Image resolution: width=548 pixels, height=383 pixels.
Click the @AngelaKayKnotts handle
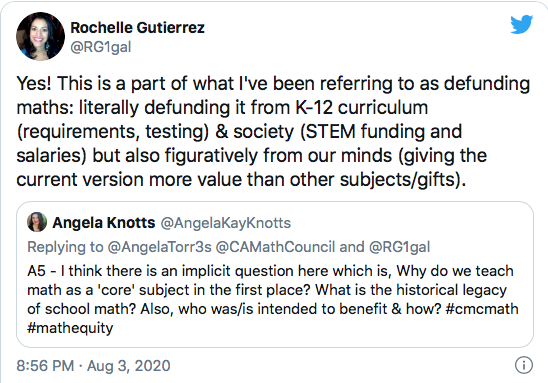pyautogui.click(x=226, y=223)
